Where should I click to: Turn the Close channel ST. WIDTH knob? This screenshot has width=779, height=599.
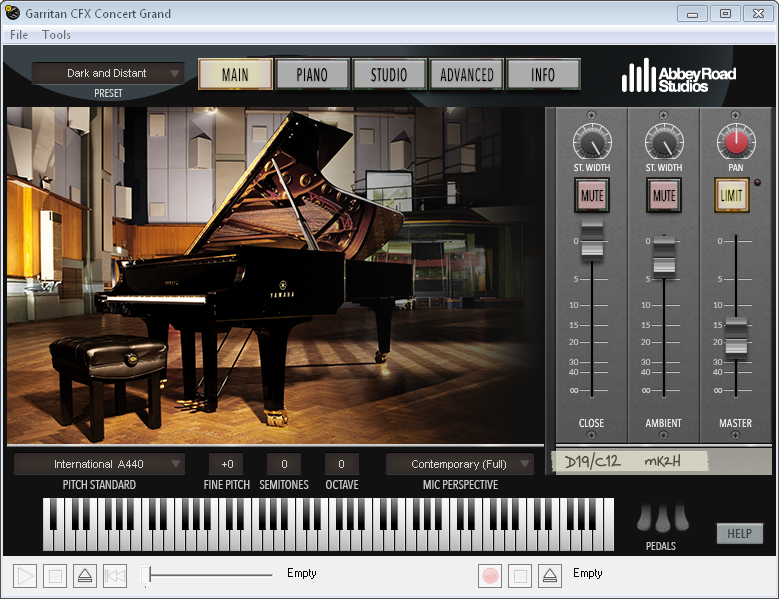pyautogui.click(x=592, y=142)
